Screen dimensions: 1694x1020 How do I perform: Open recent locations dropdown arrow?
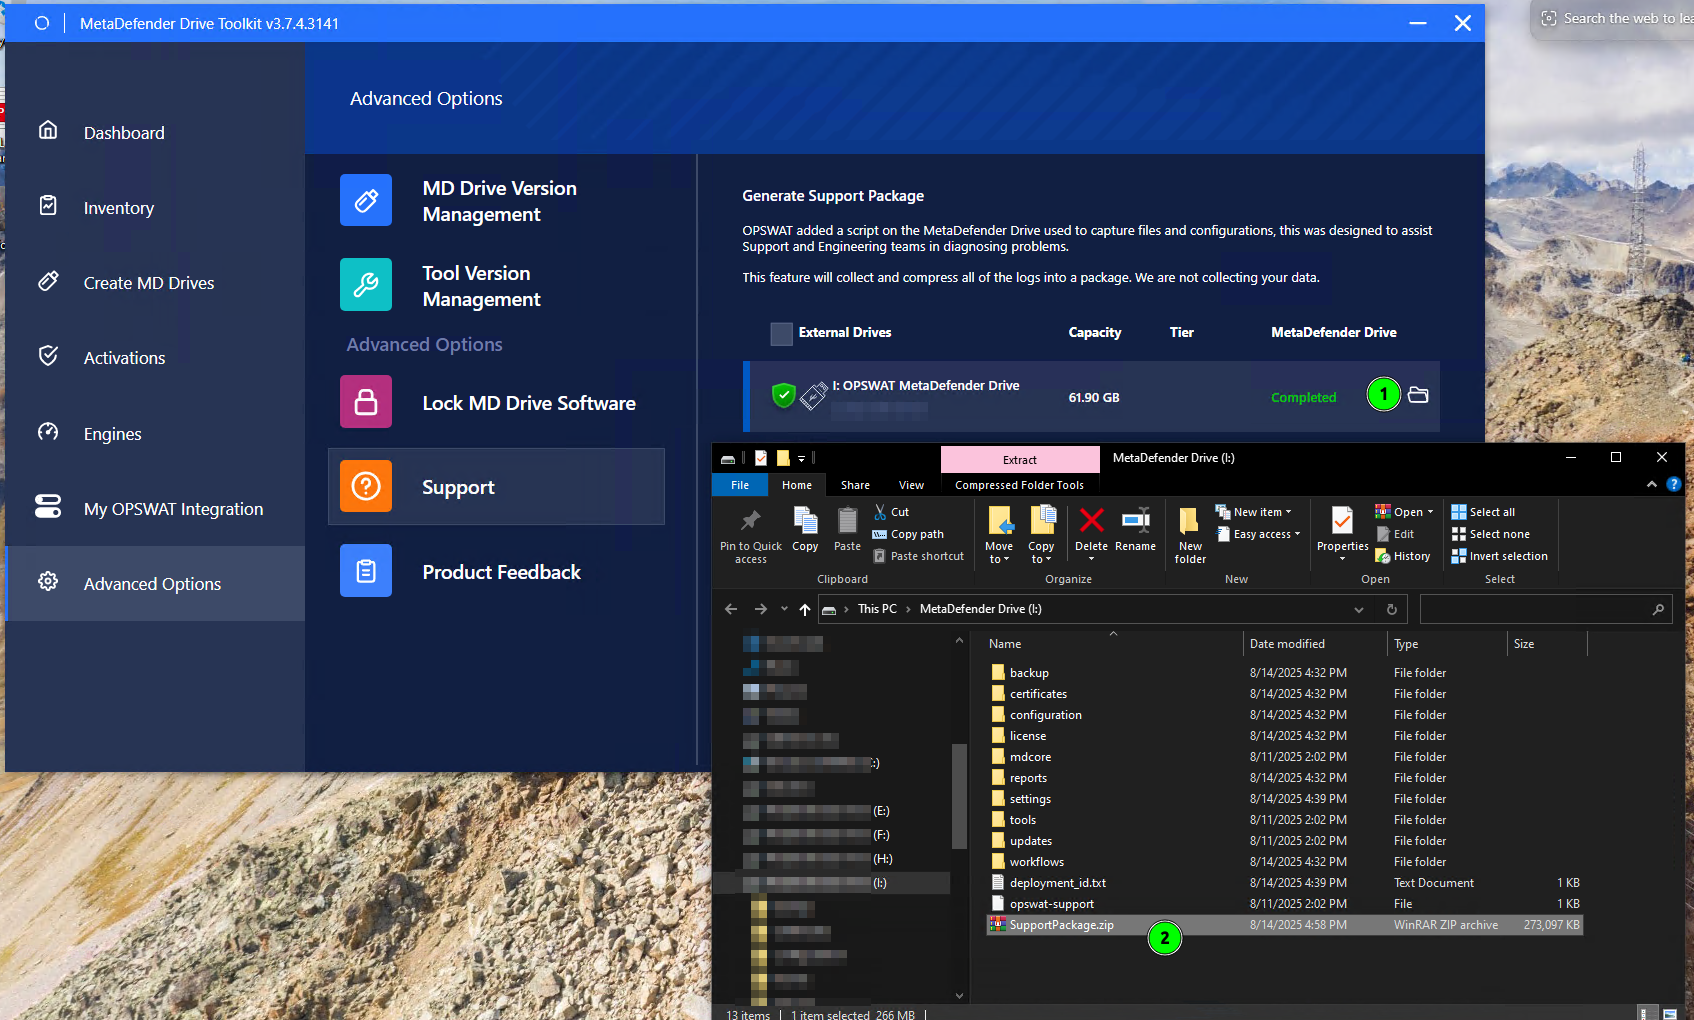click(x=784, y=609)
